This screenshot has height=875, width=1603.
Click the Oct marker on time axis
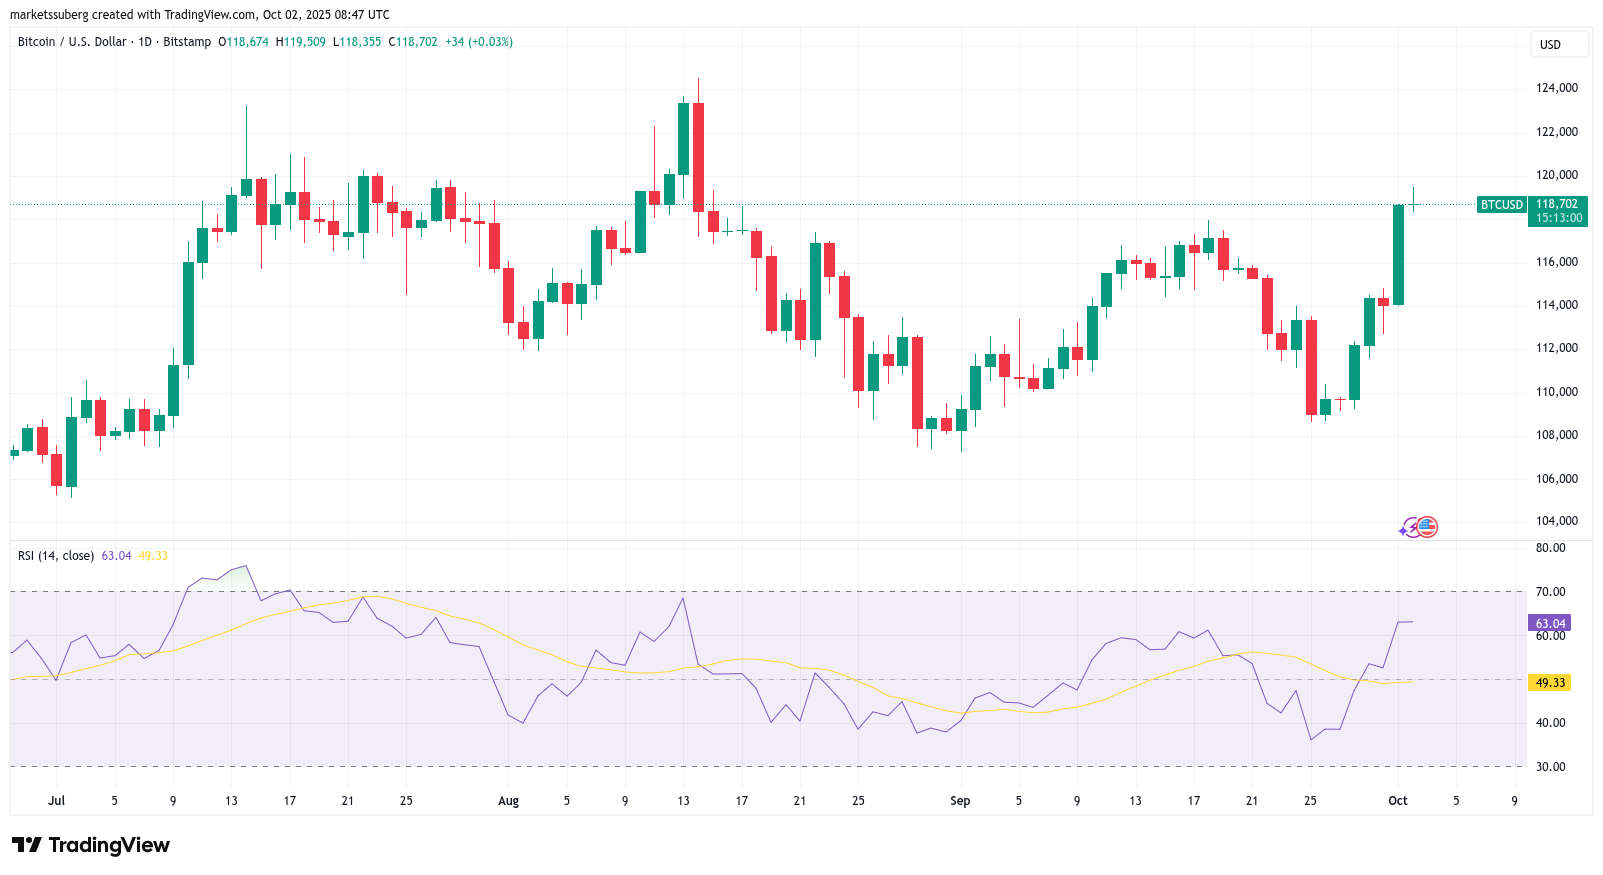tap(1398, 801)
